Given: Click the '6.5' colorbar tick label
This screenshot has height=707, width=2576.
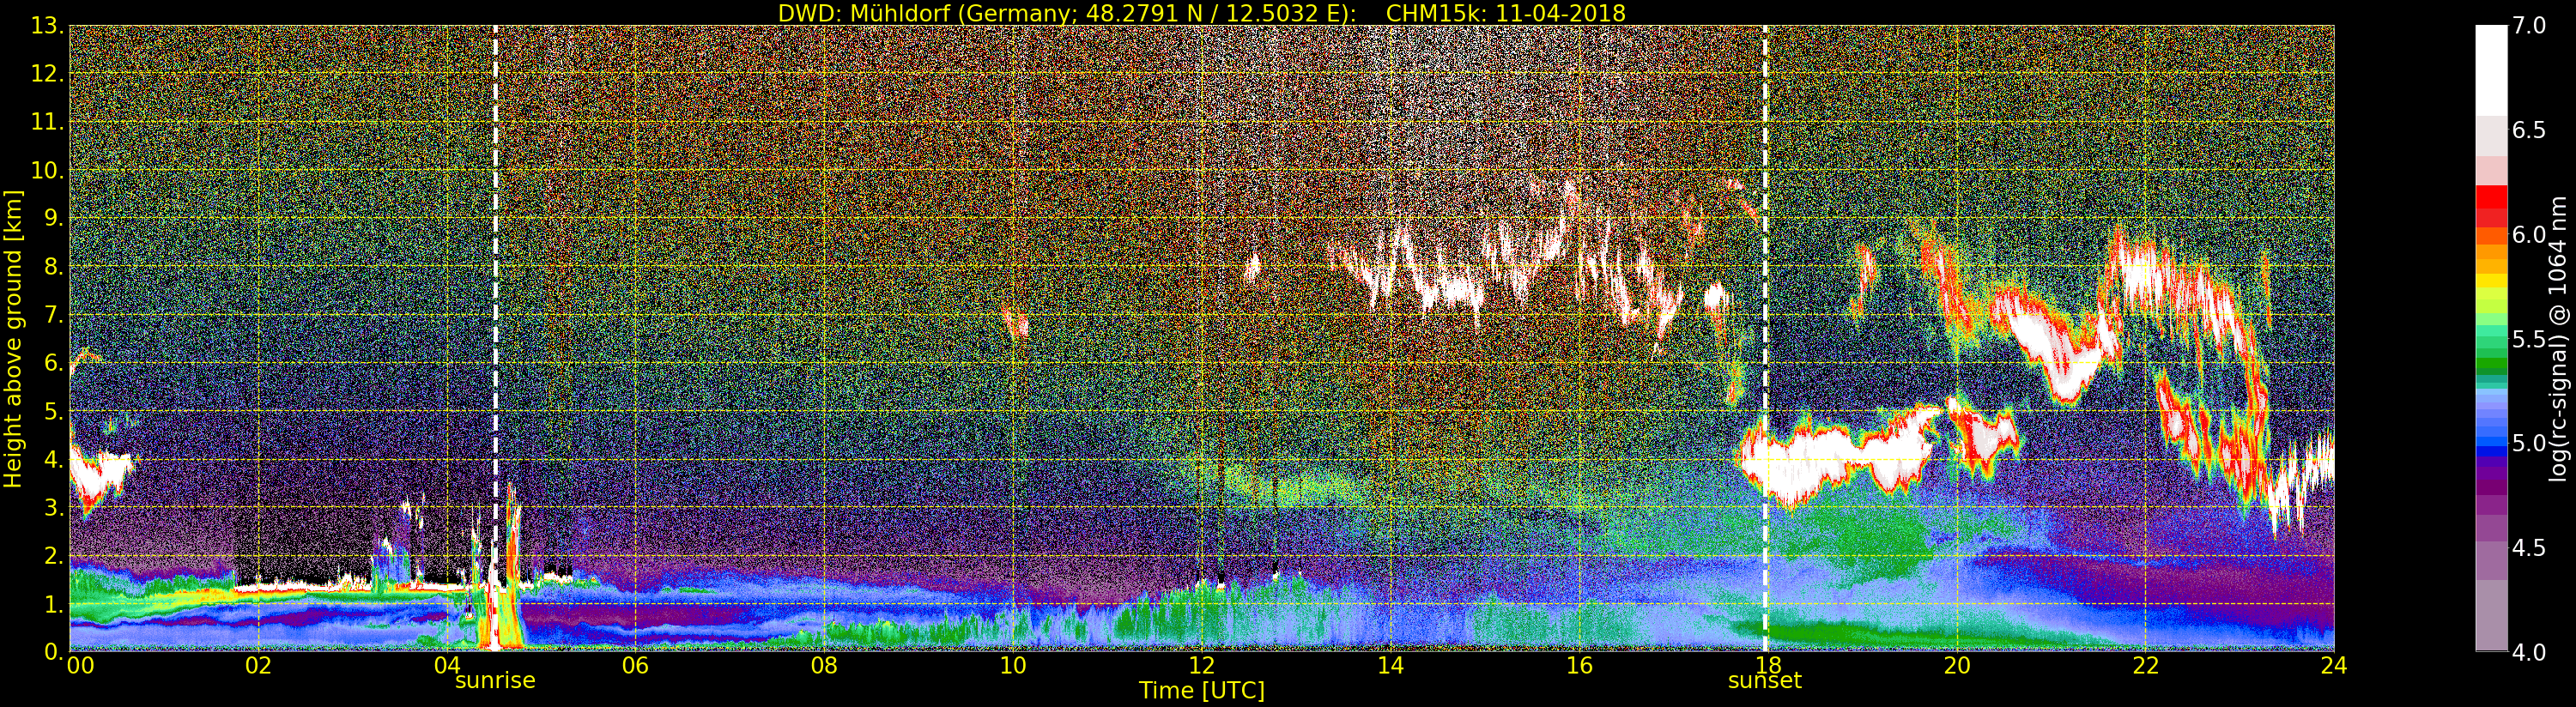Looking at the screenshot, I should pos(2529,130).
